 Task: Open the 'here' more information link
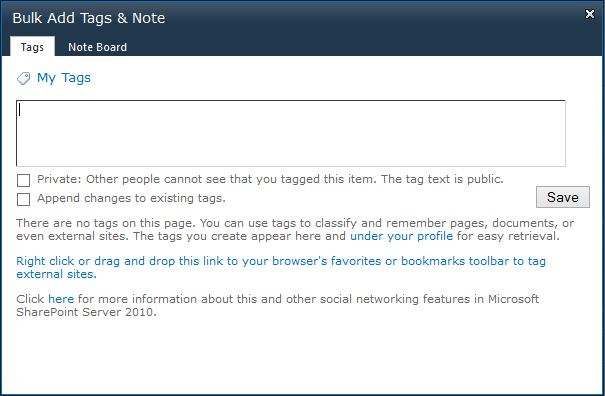61,299
